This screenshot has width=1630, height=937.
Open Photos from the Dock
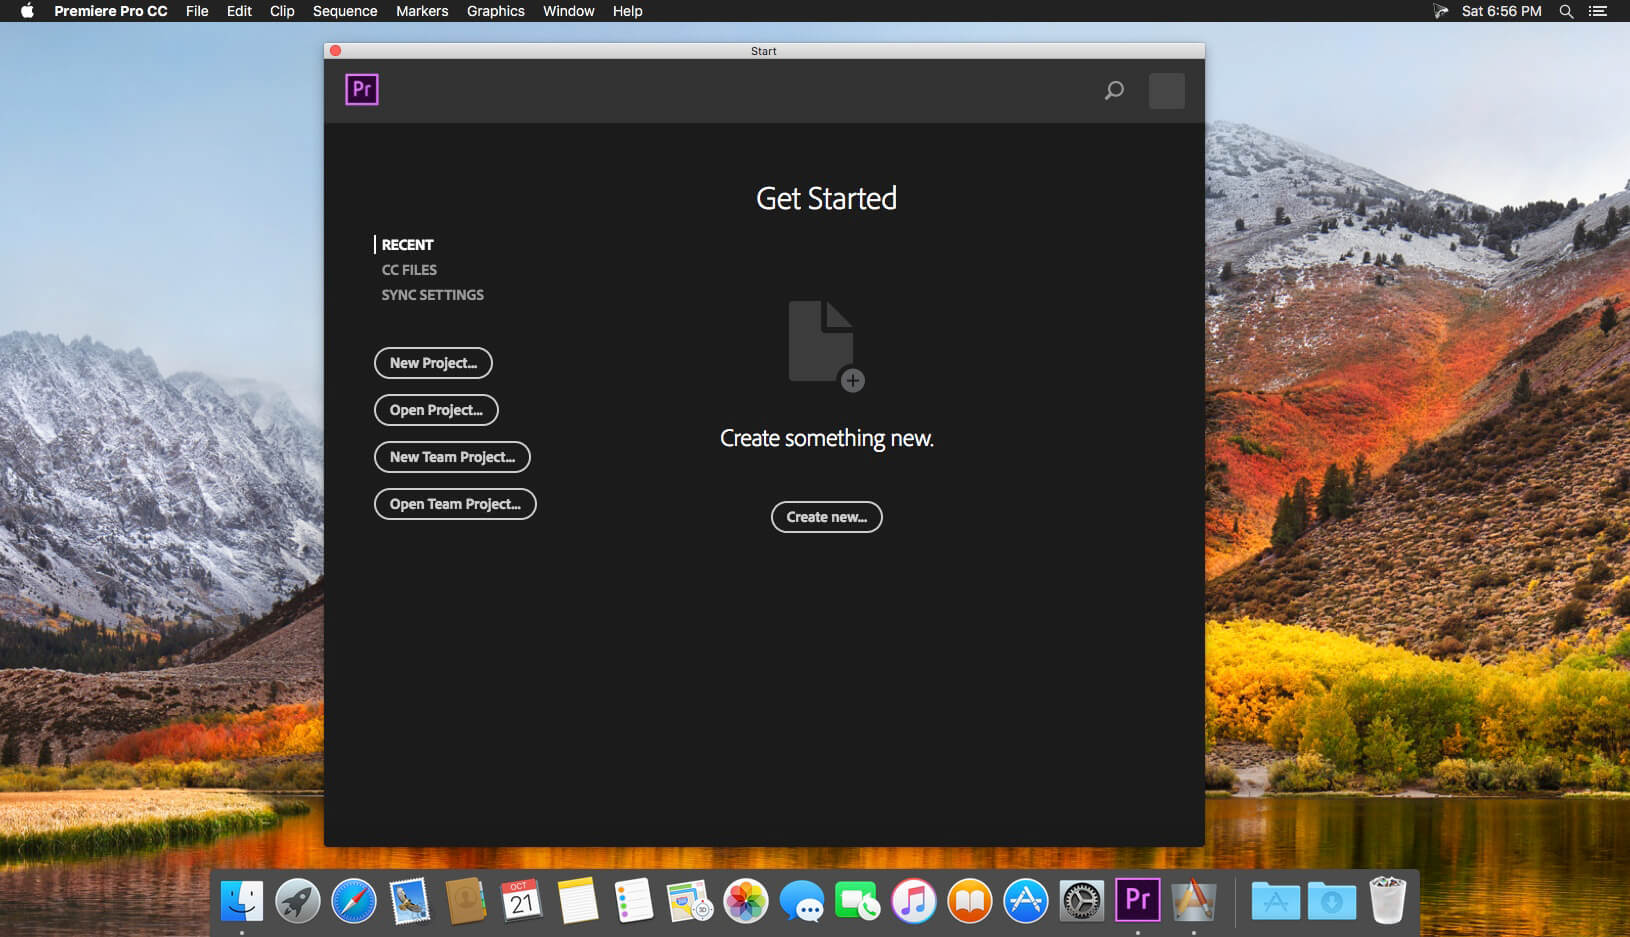pos(746,901)
